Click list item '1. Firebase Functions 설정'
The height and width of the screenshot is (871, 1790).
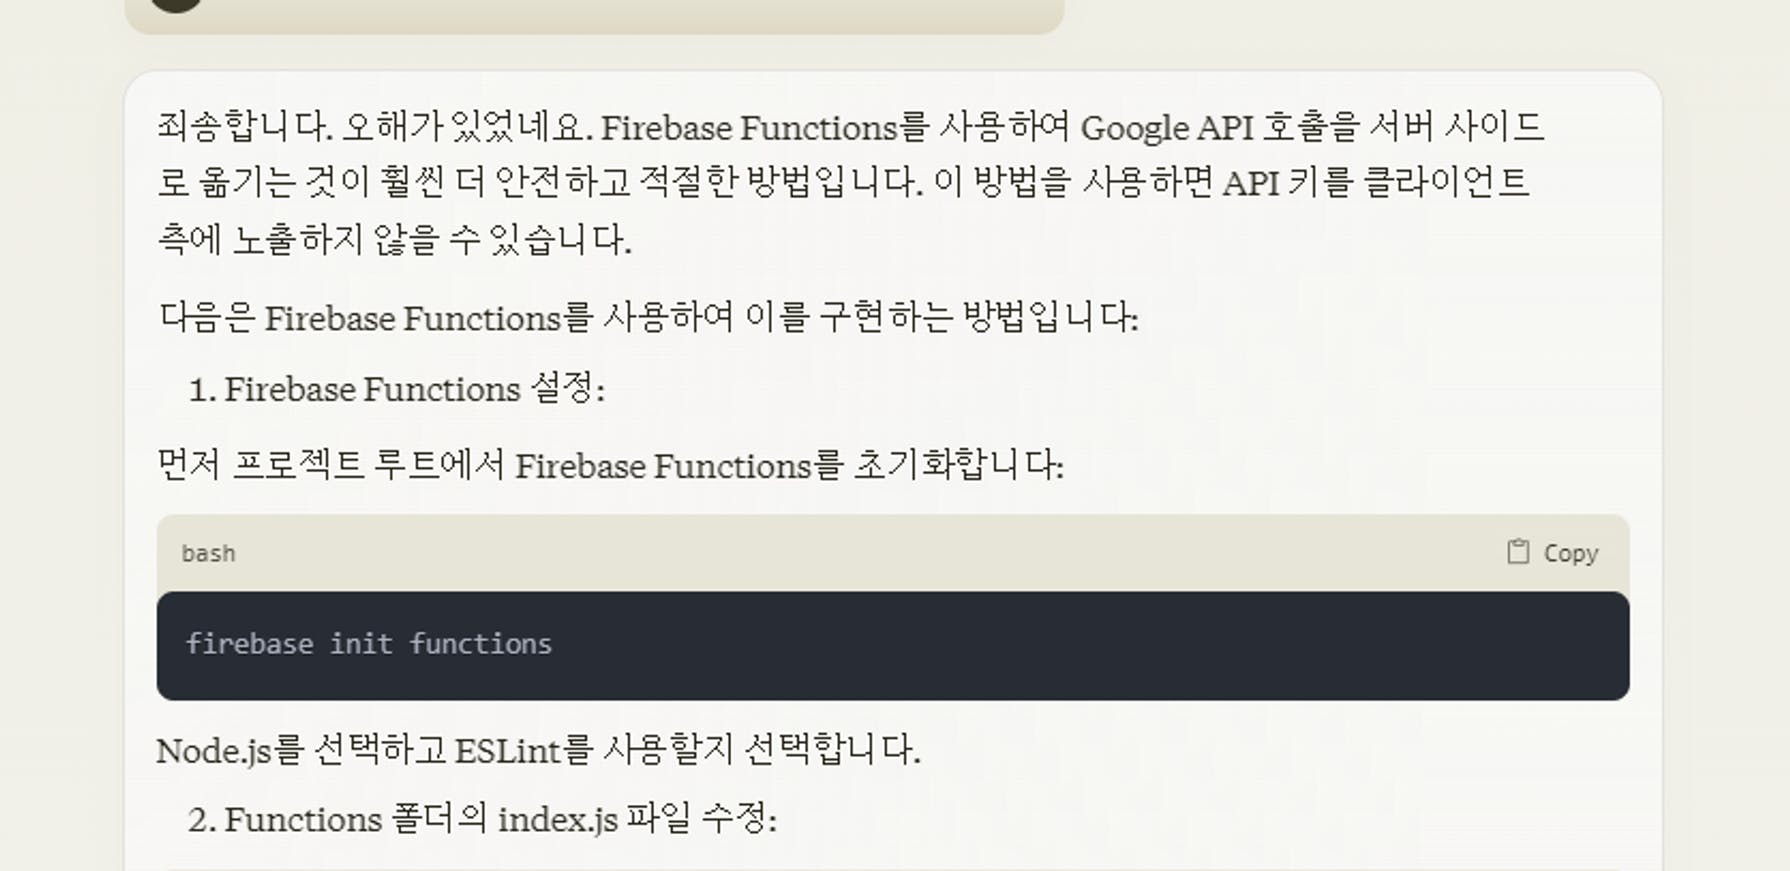pos(396,389)
